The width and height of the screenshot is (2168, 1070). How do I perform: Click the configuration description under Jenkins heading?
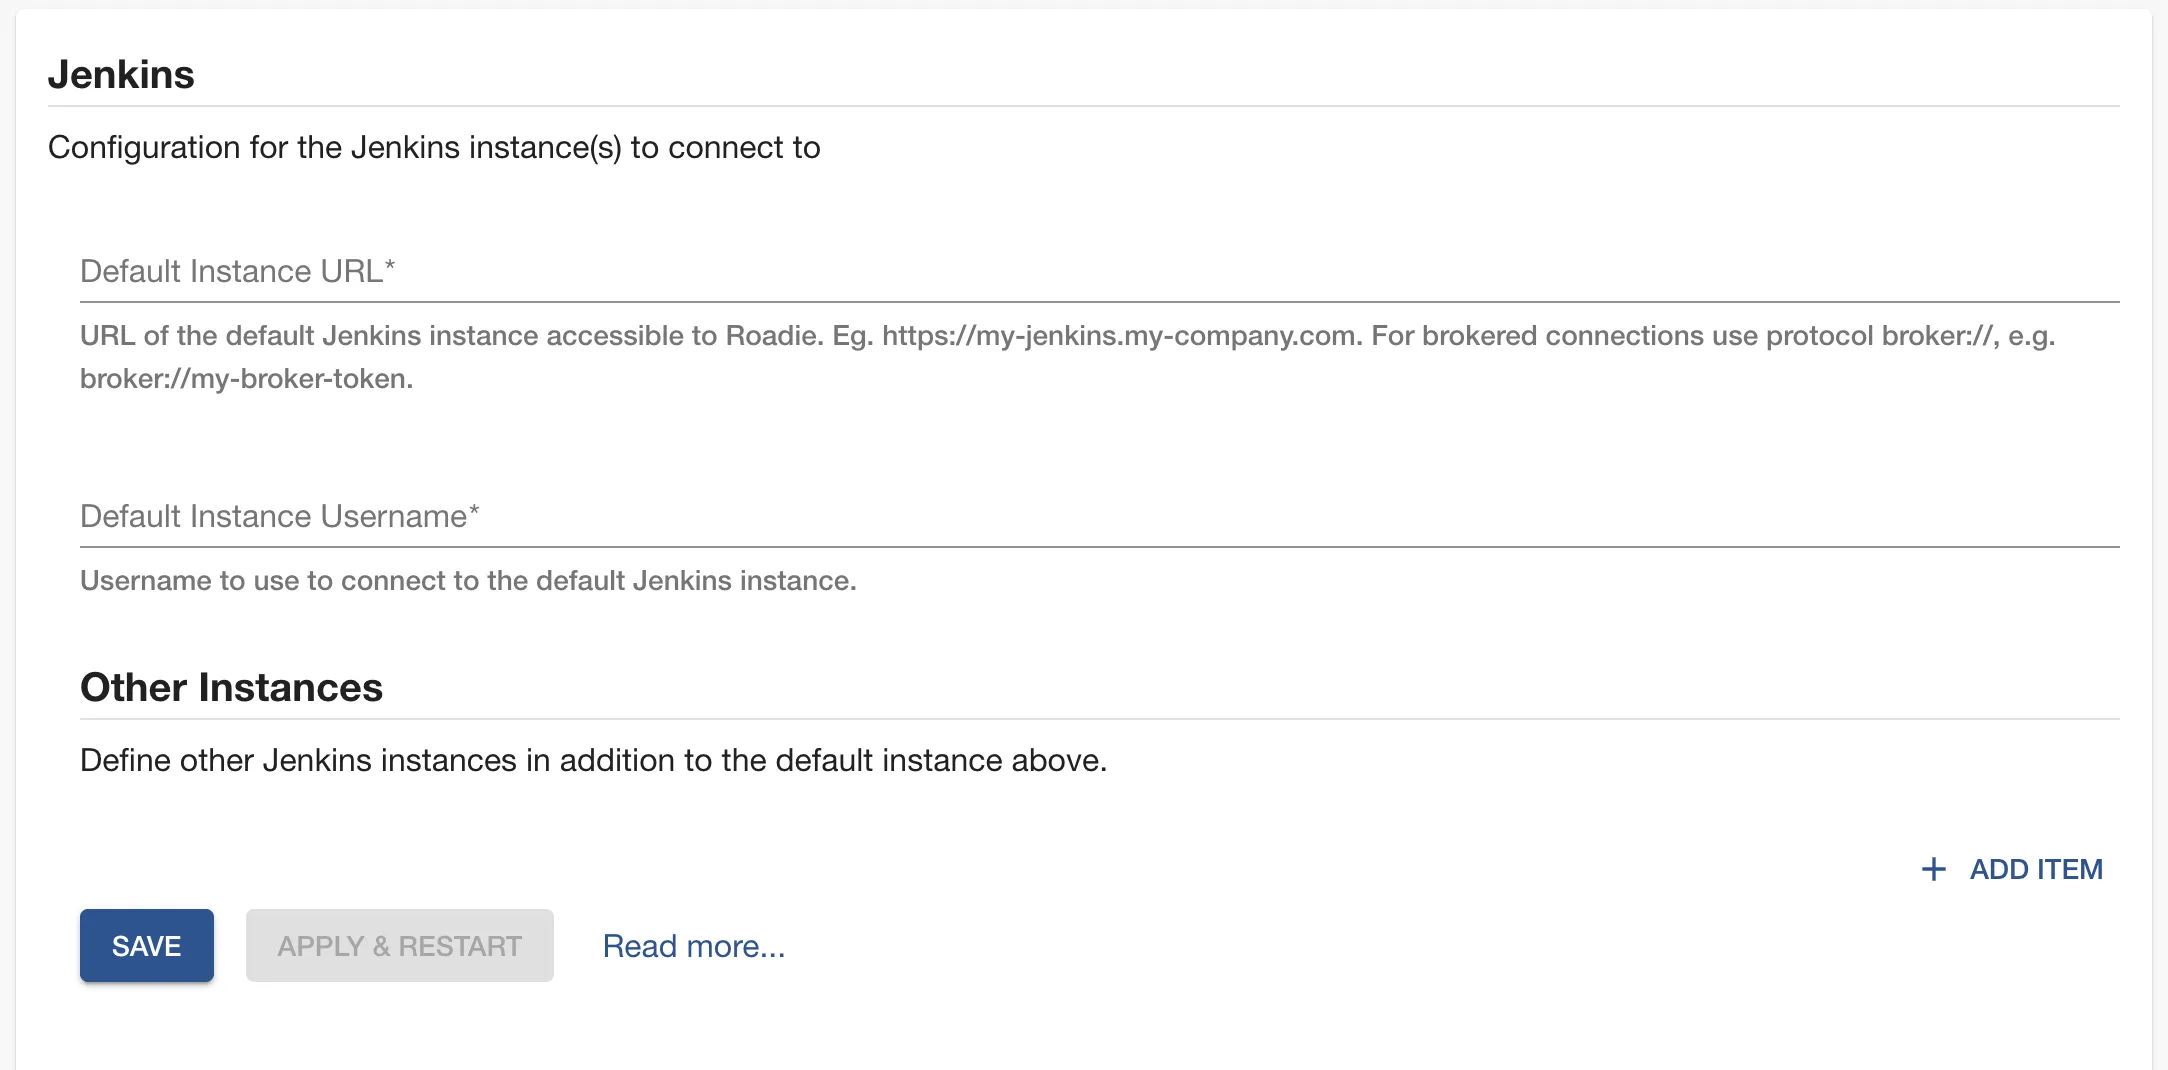pyautogui.click(x=433, y=147)
